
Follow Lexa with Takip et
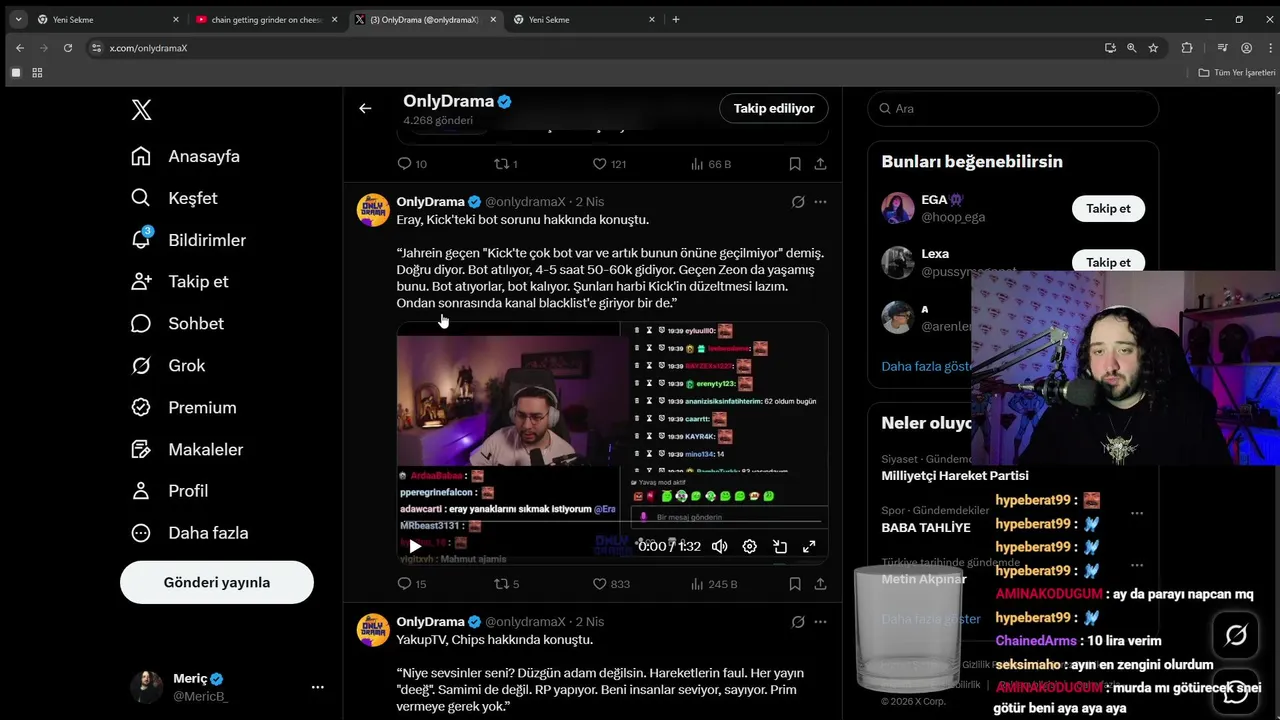(x=1108, y=262)
